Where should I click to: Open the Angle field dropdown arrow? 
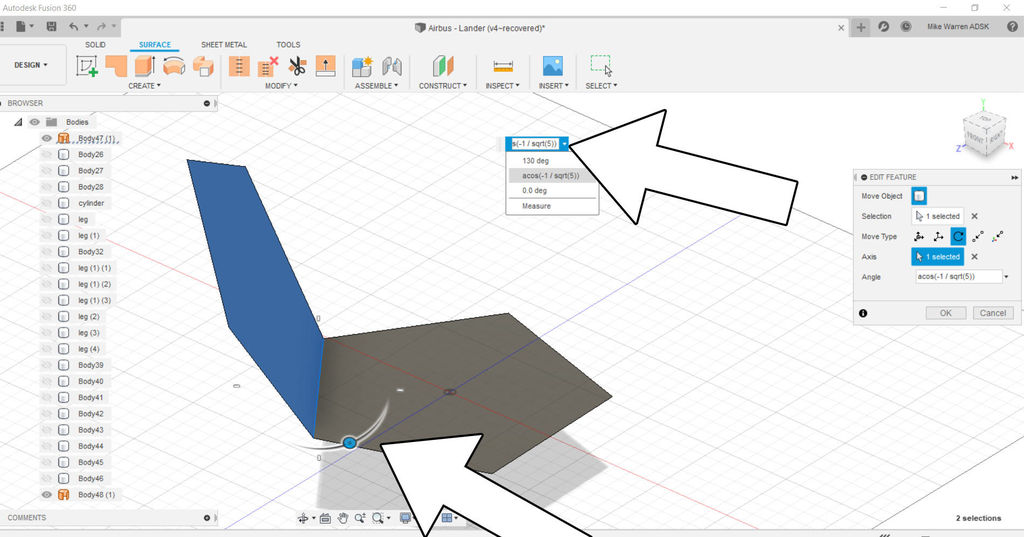click(x=1006, y=277)
